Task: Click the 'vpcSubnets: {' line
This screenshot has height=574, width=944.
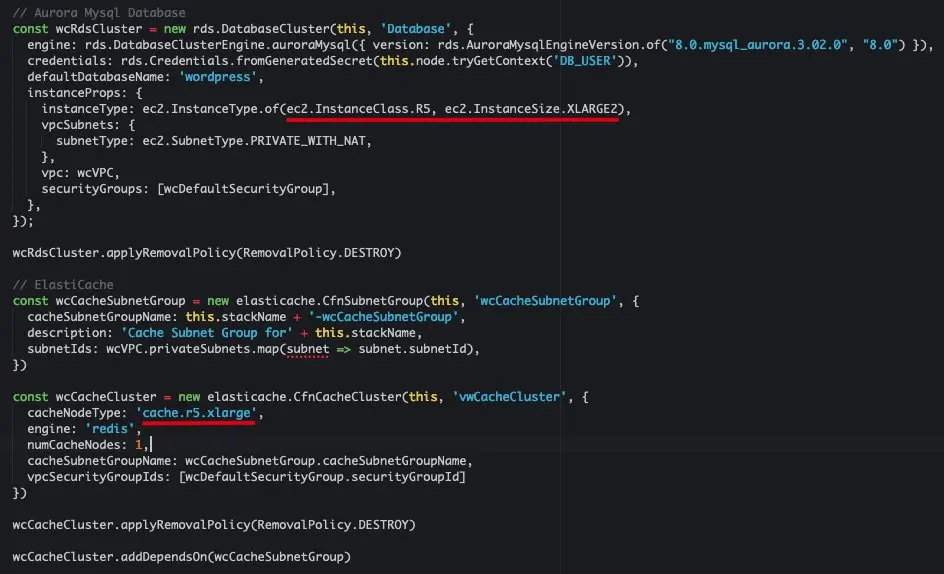Action: point(88,125)
